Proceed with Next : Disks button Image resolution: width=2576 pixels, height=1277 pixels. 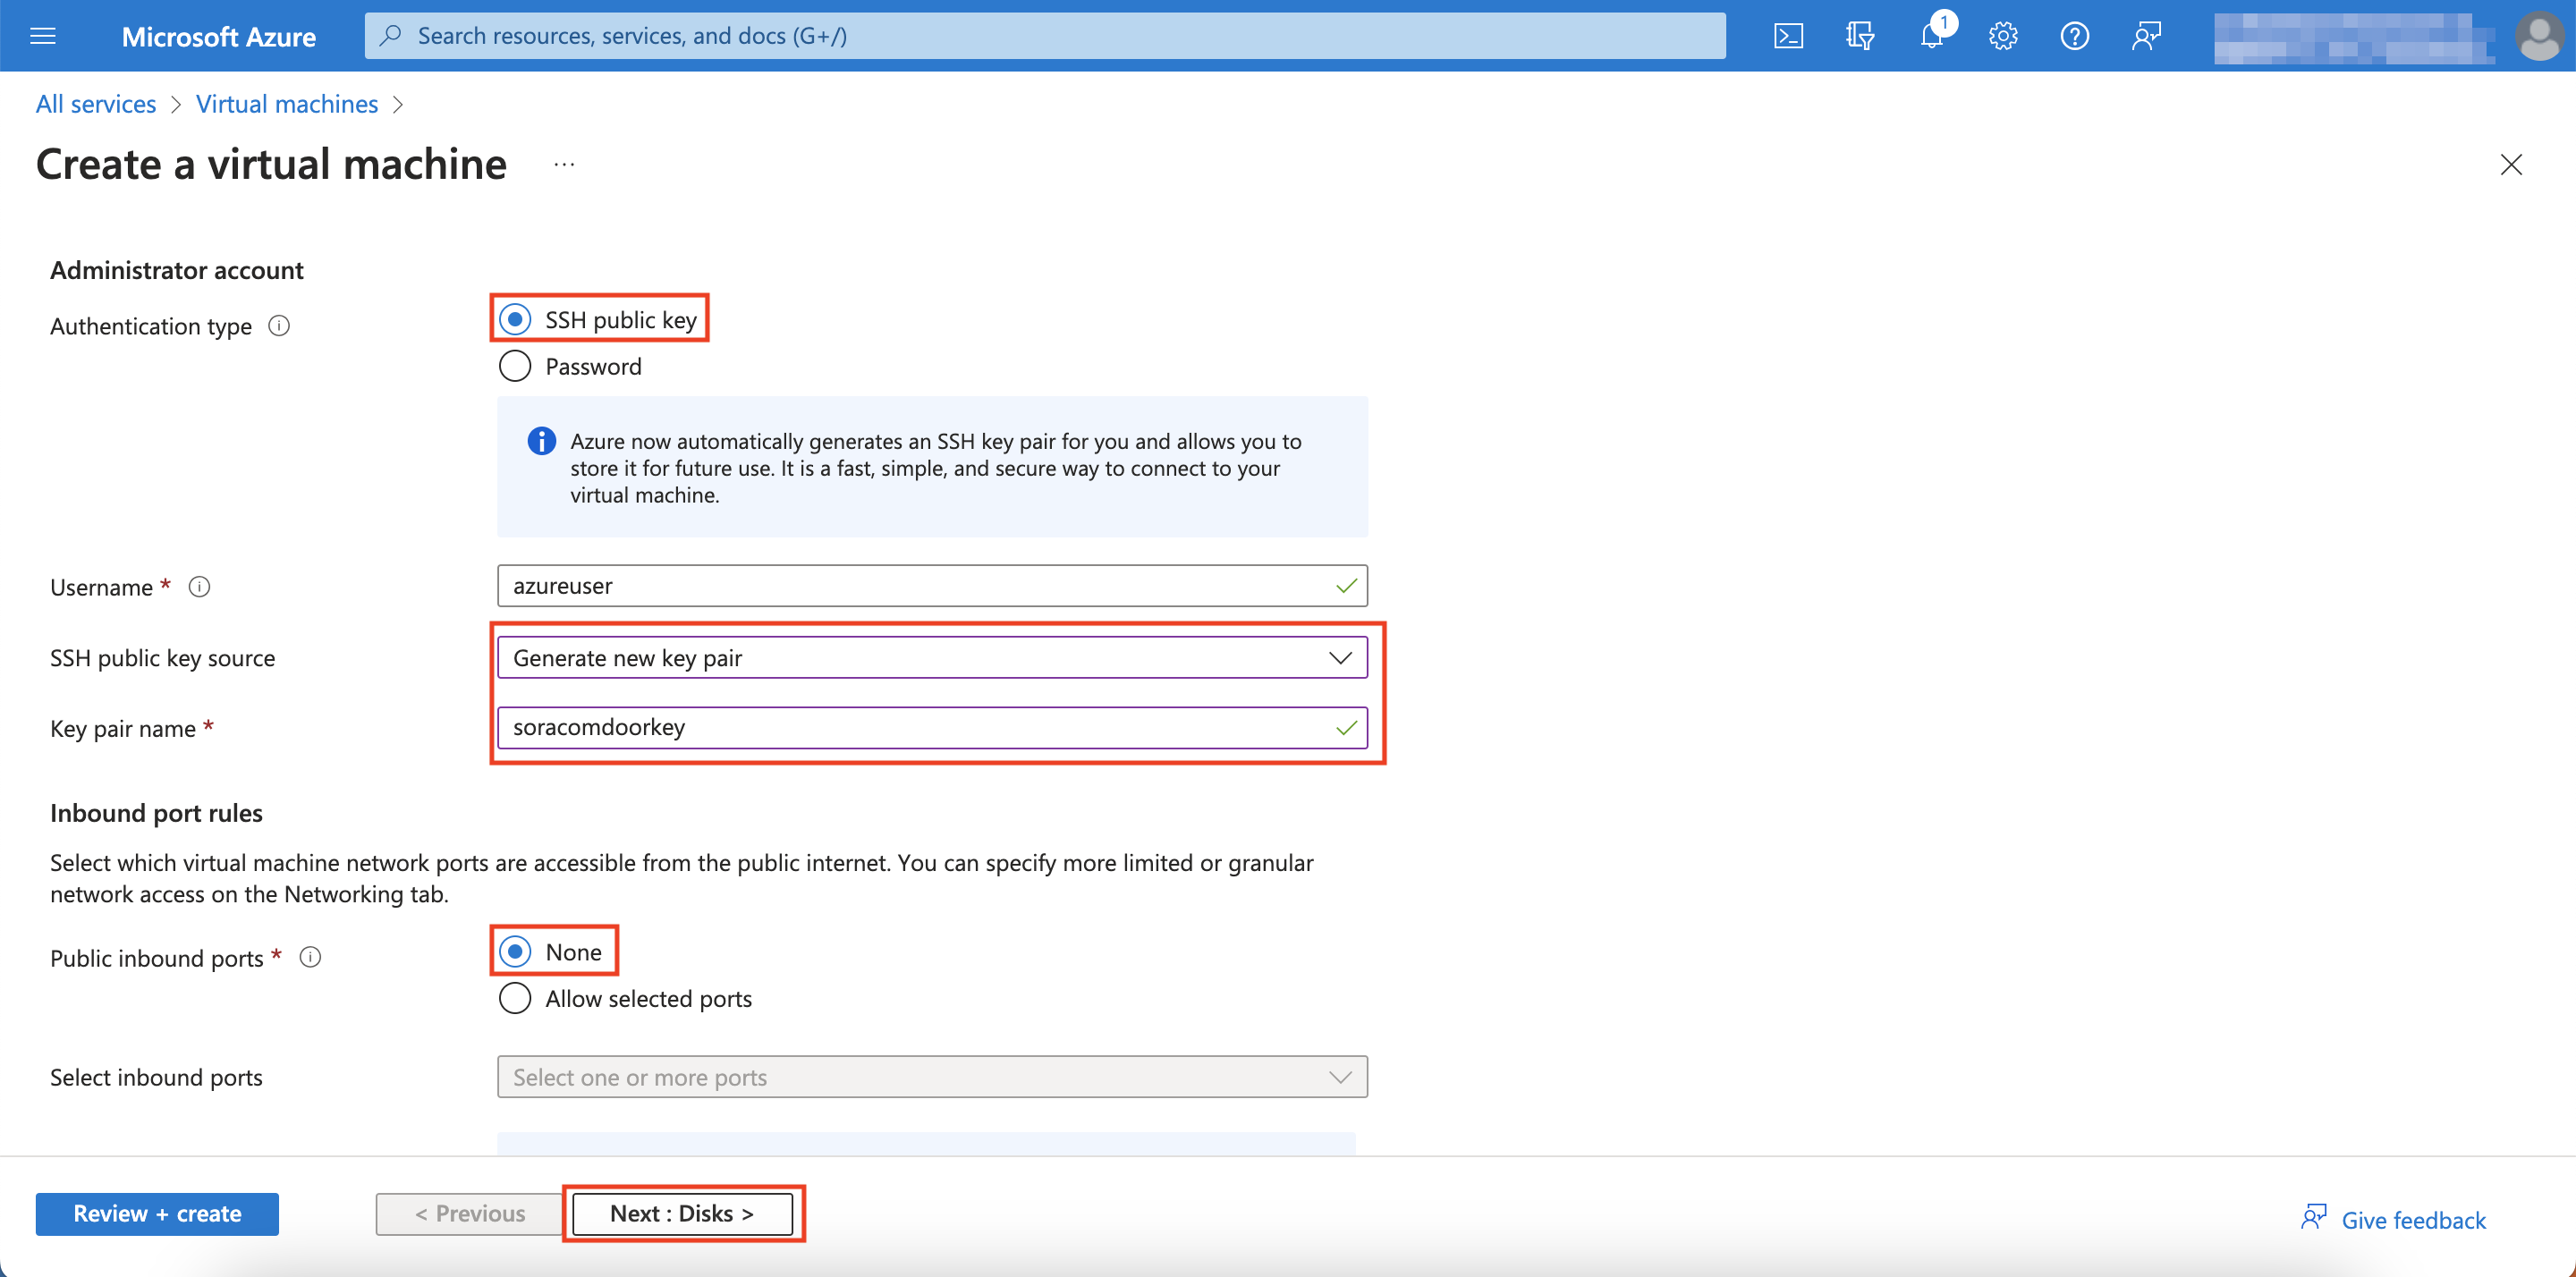tap(683, 1213)
